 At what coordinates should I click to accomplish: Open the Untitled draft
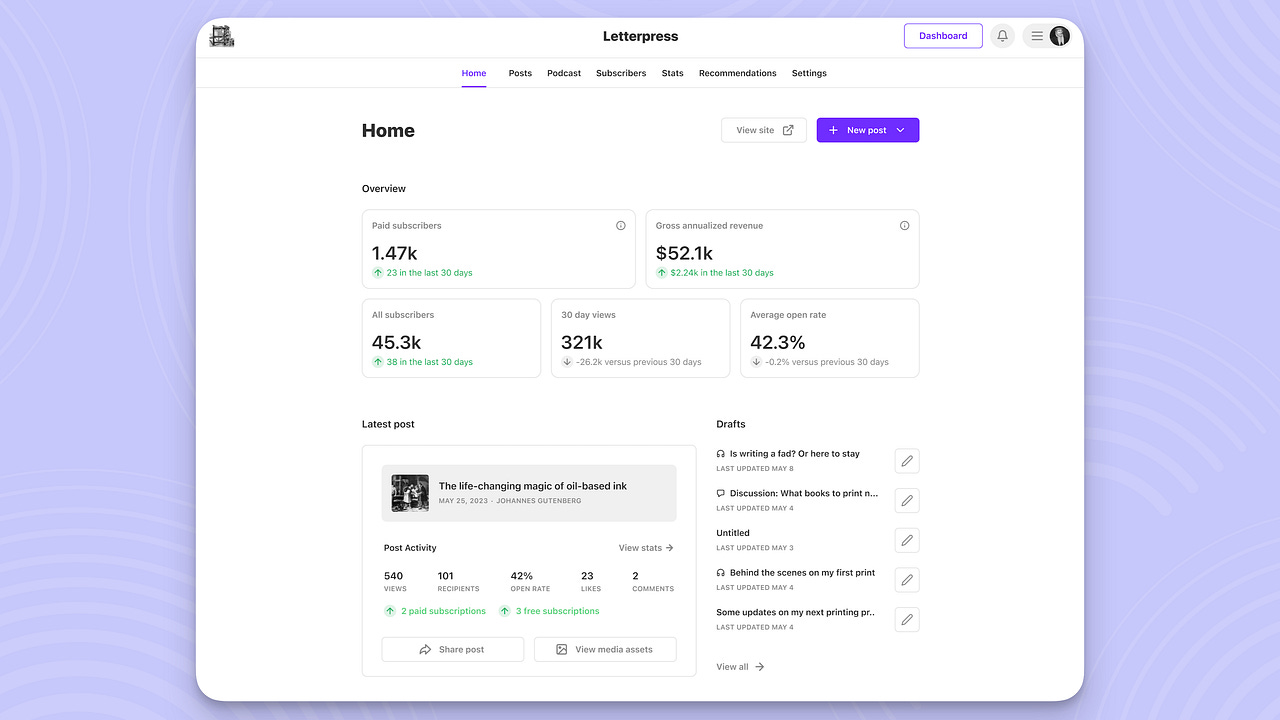coord(733,533)
